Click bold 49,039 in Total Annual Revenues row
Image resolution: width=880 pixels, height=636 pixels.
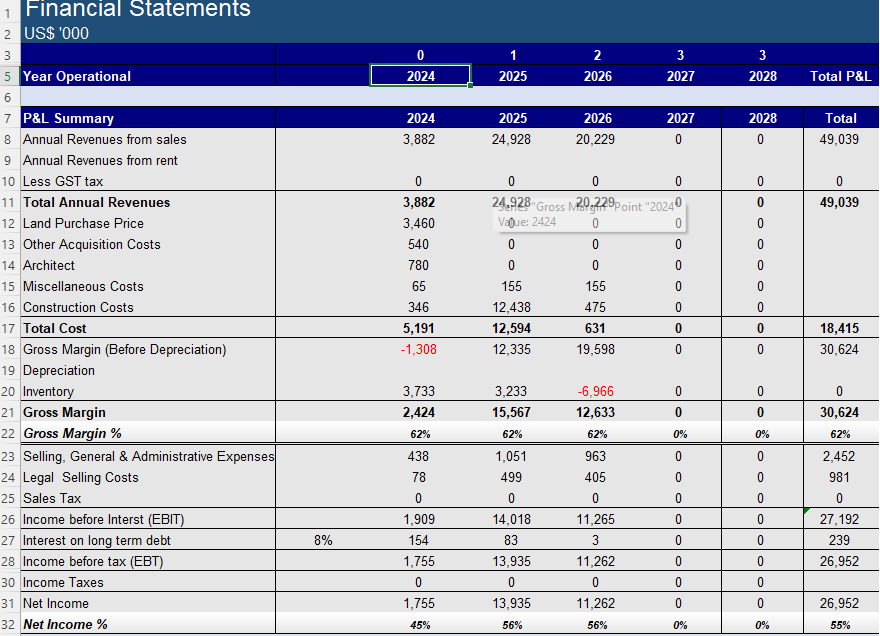(x=839, y=202)
